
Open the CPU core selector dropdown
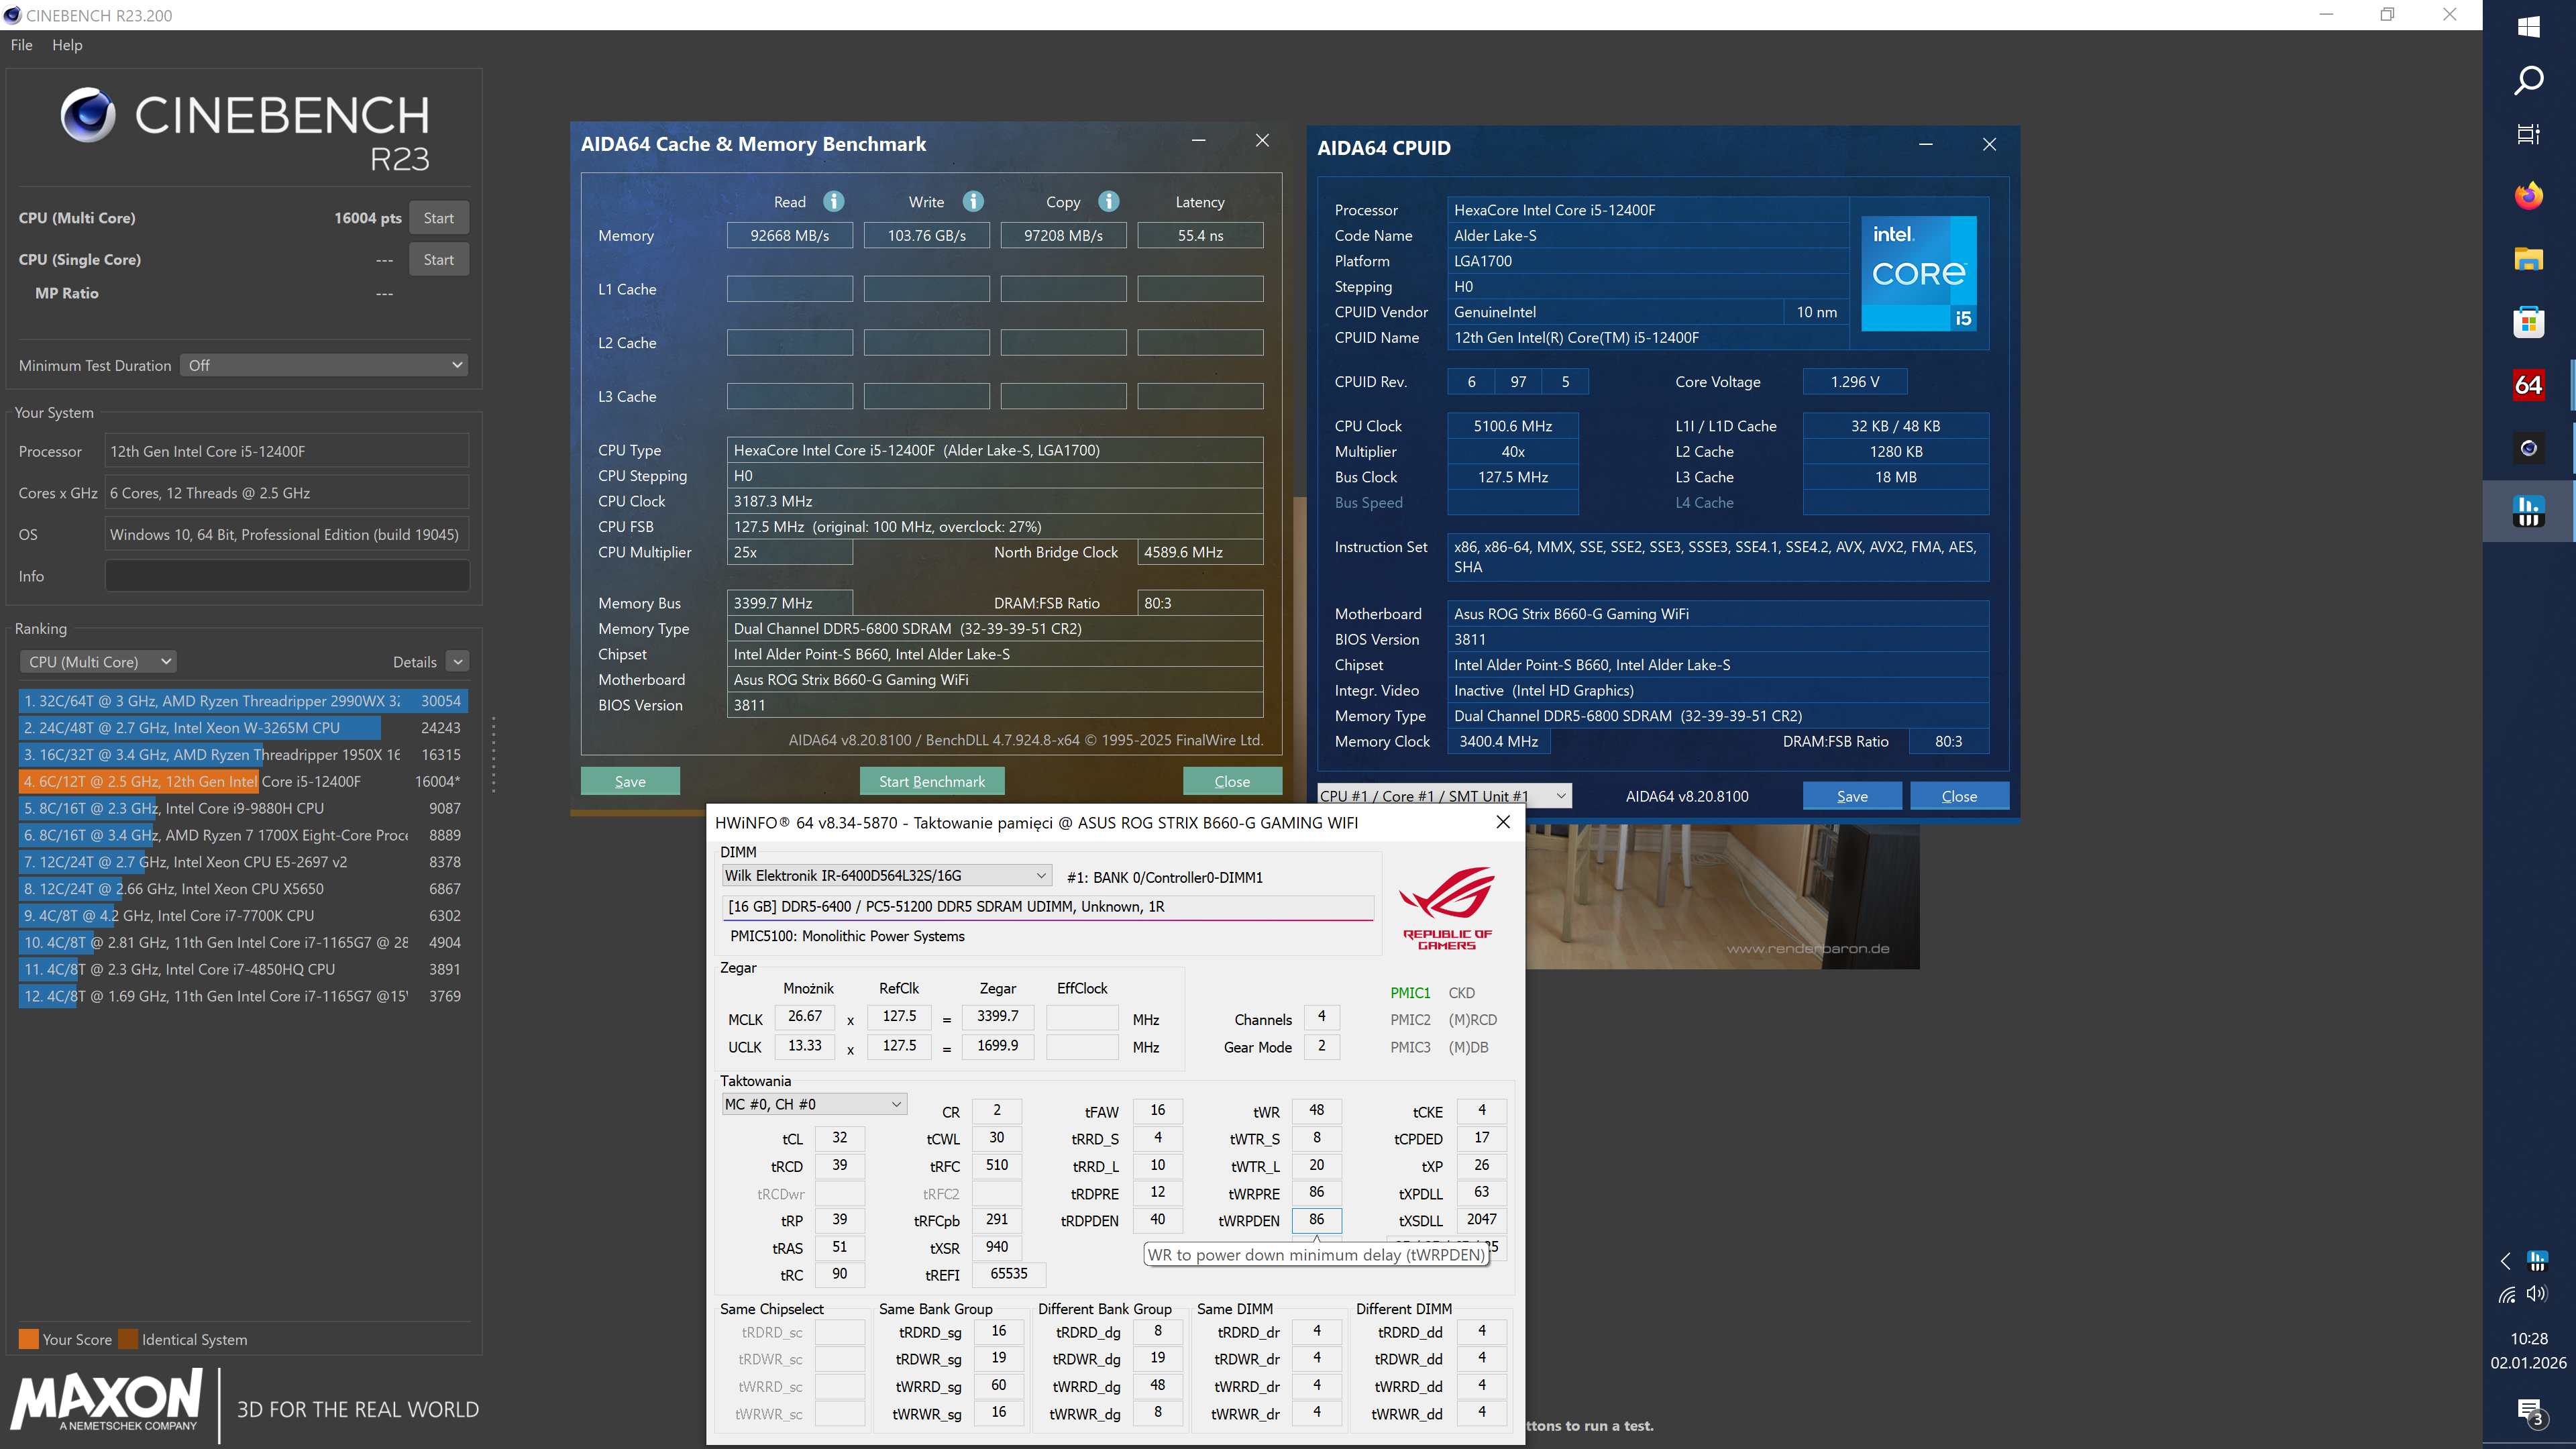pos(1443,796)
